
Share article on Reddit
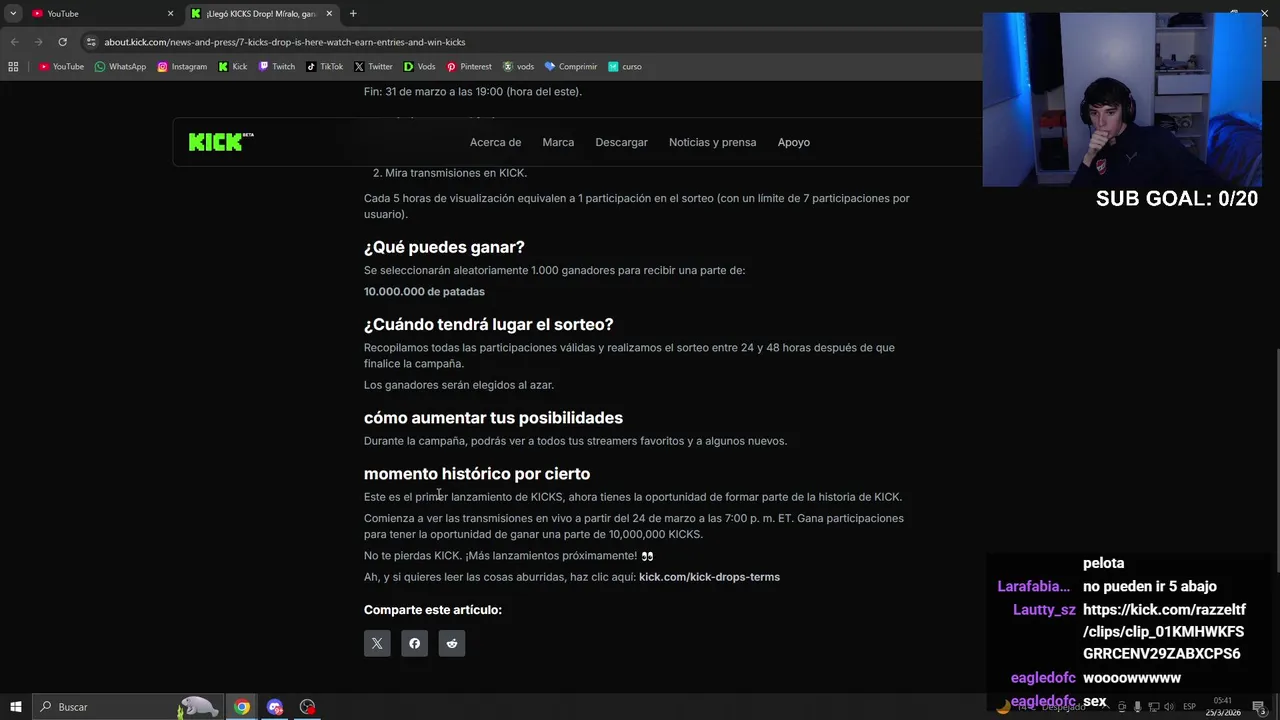point(452,643)
